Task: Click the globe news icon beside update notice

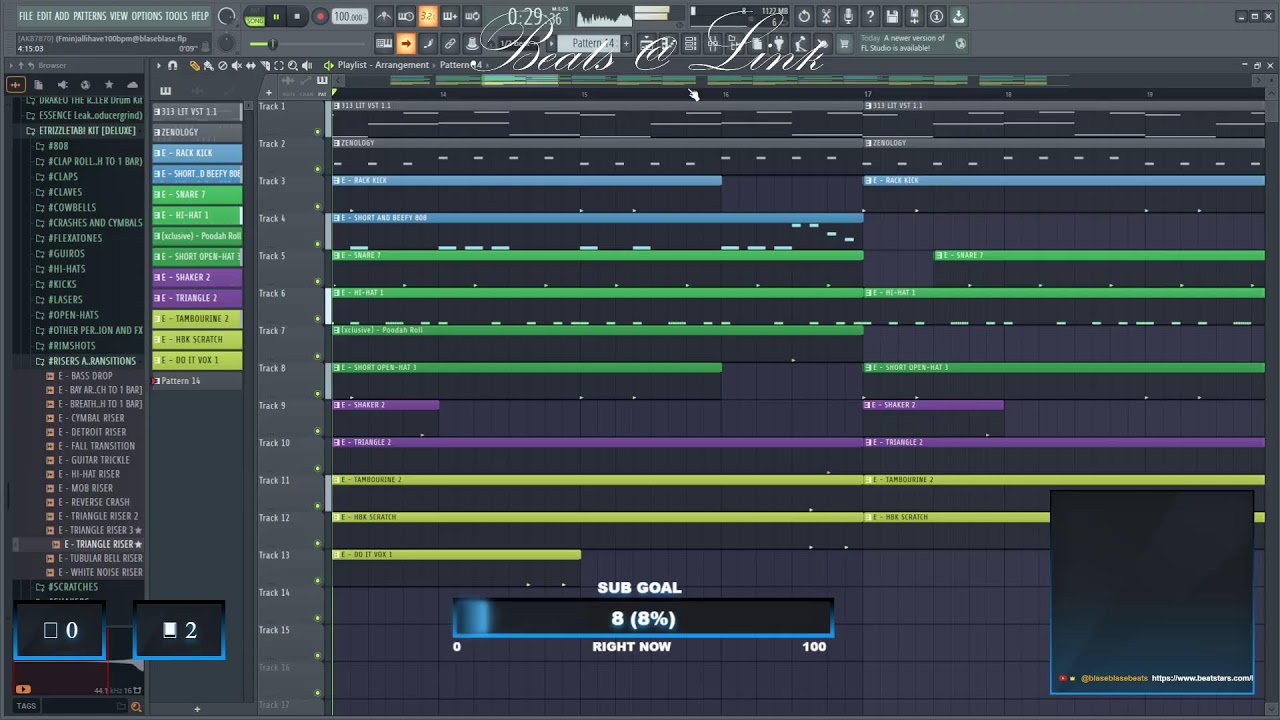Action: (961, 43)
